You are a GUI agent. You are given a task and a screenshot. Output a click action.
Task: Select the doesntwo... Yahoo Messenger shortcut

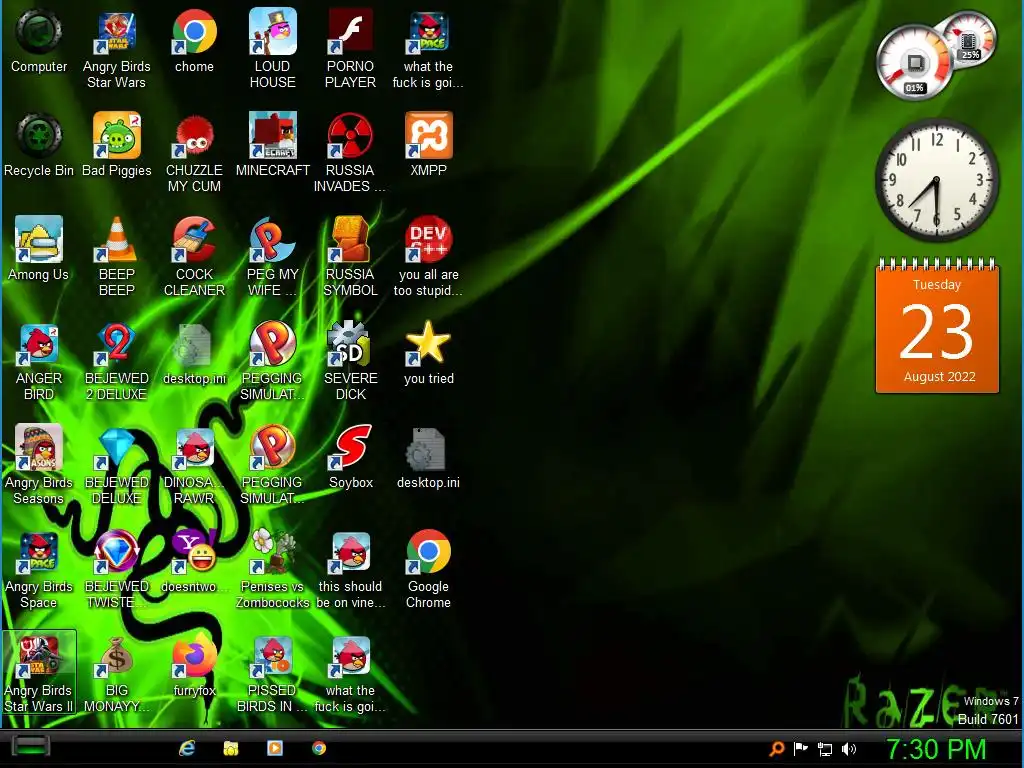(x=194, y=561)
